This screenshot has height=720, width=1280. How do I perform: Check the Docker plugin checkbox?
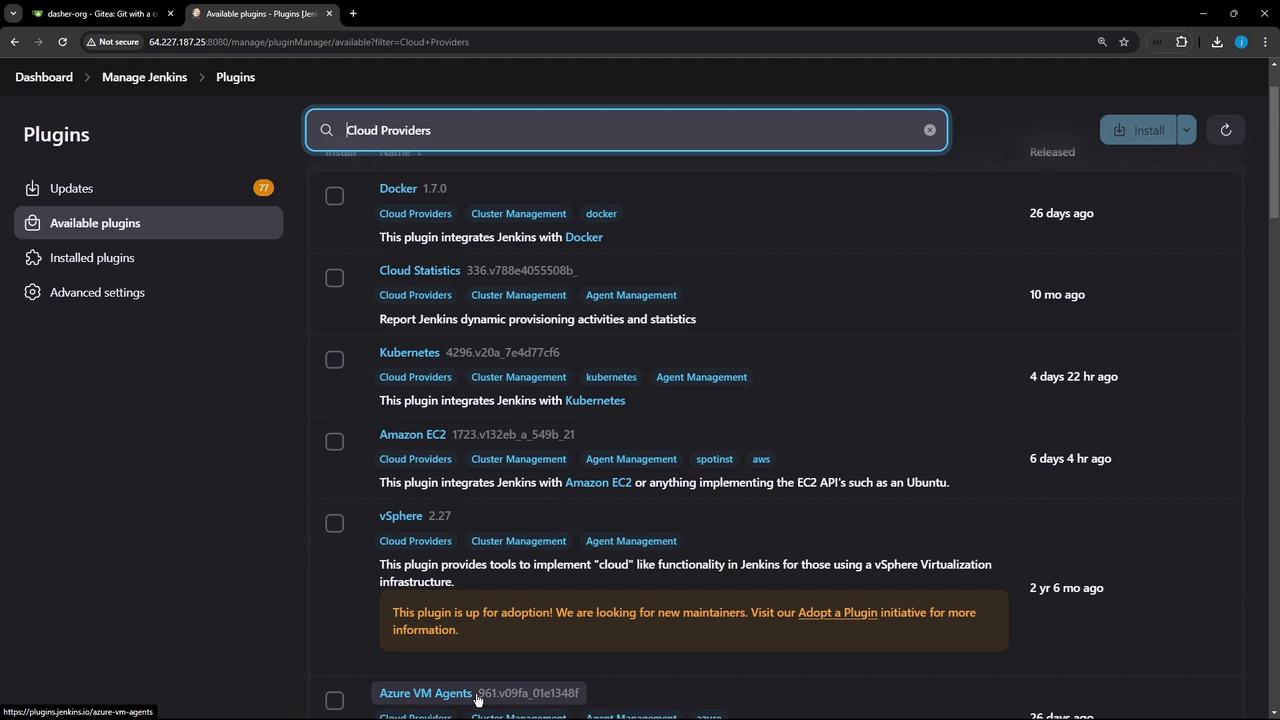[x=335, y=196]
